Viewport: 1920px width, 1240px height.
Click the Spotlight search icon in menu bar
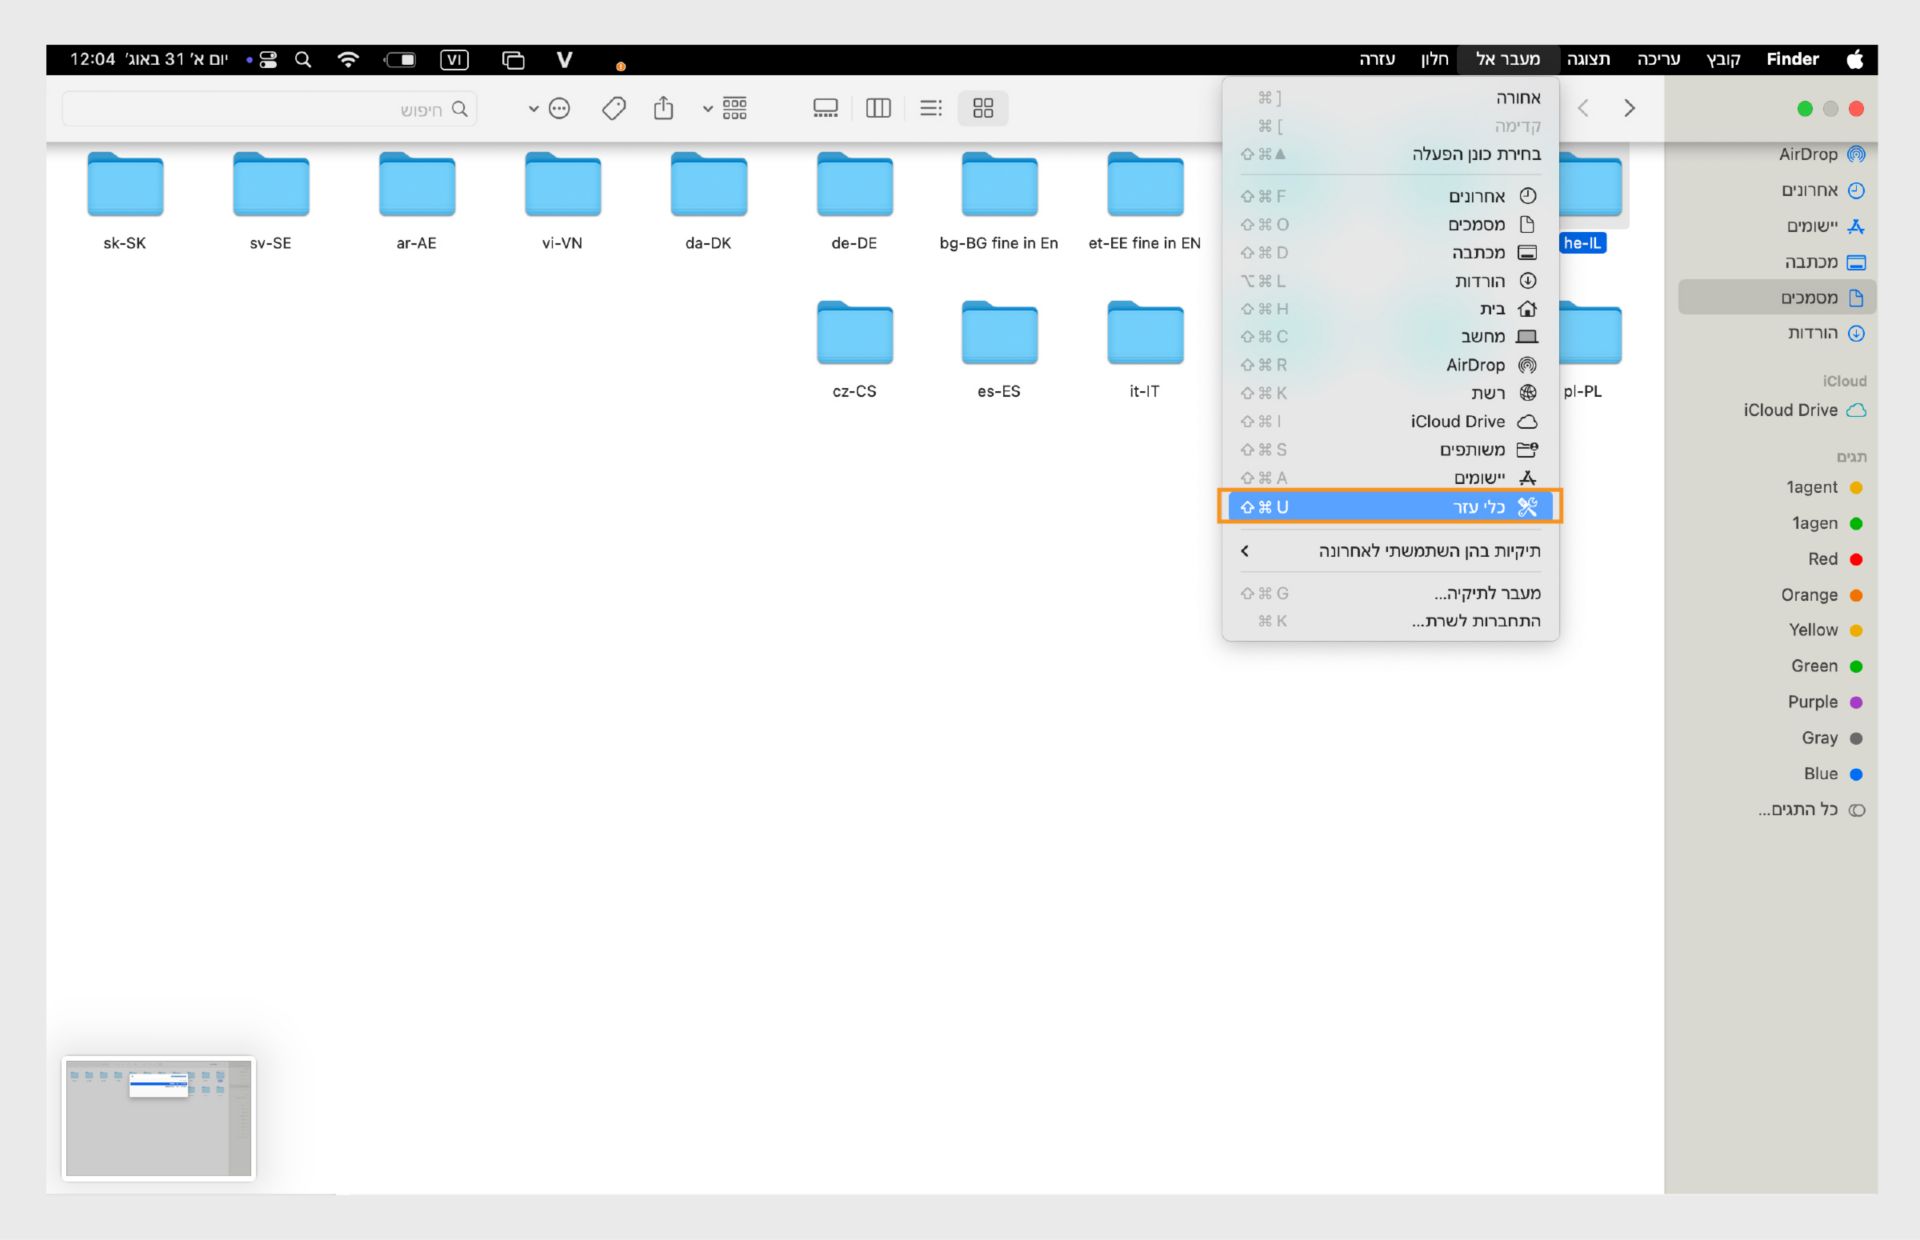(303, 60)
